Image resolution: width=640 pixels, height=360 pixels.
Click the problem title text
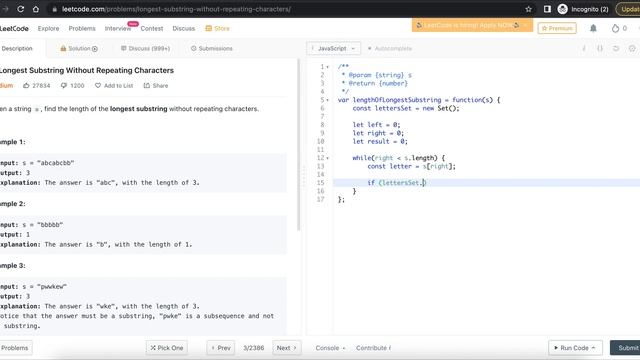point(87,70)
